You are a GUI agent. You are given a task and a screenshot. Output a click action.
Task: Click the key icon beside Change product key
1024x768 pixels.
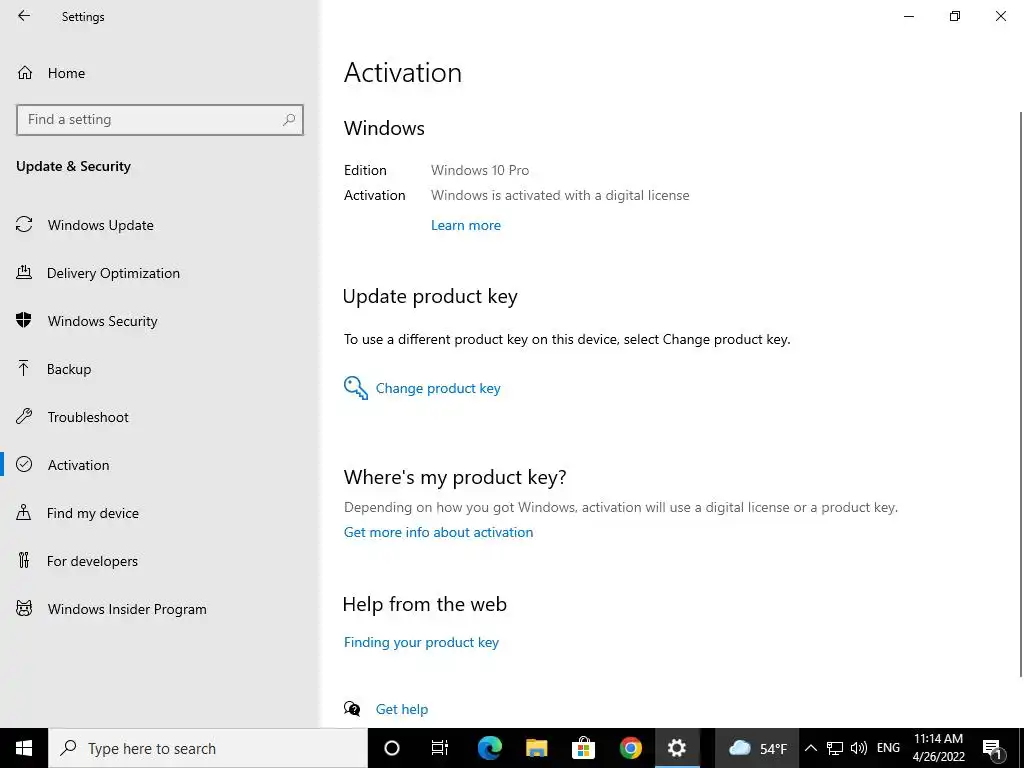point(355,388)
